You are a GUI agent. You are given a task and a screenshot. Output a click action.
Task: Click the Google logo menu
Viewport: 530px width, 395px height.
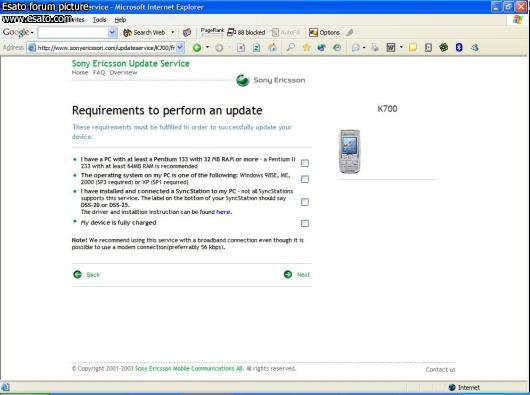(18, 32)
